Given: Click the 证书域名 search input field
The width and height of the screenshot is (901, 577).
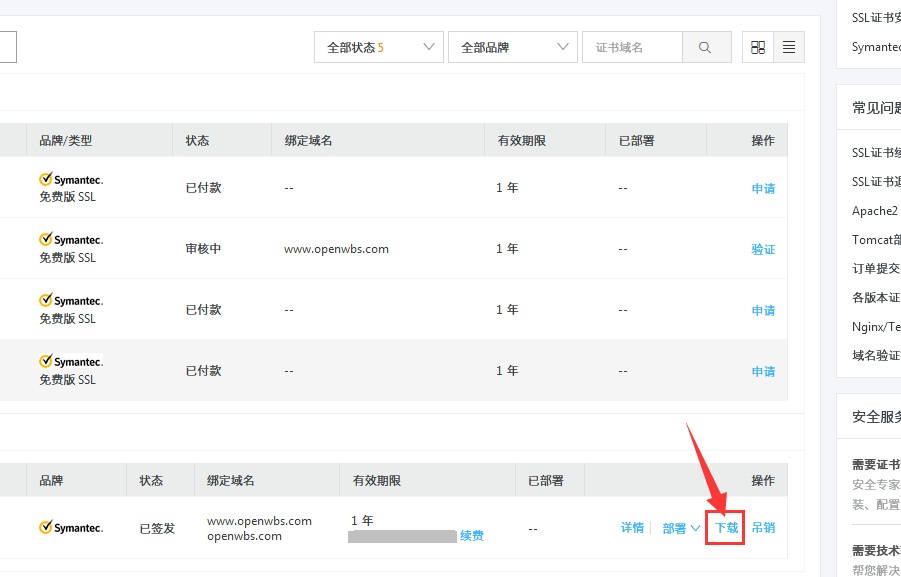Looking at the screenshot, I should [632, 46].
